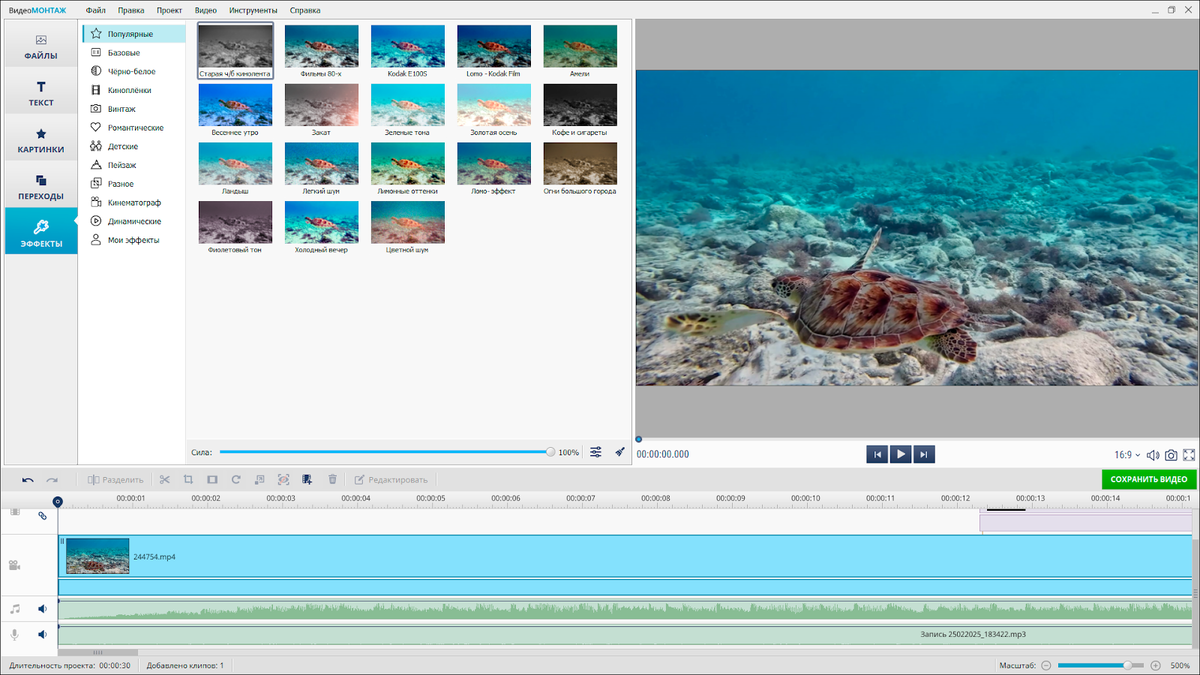Viewport: 1200px width, 675px height.
Task: Click the video track camera icon
Action: point(15,565)
